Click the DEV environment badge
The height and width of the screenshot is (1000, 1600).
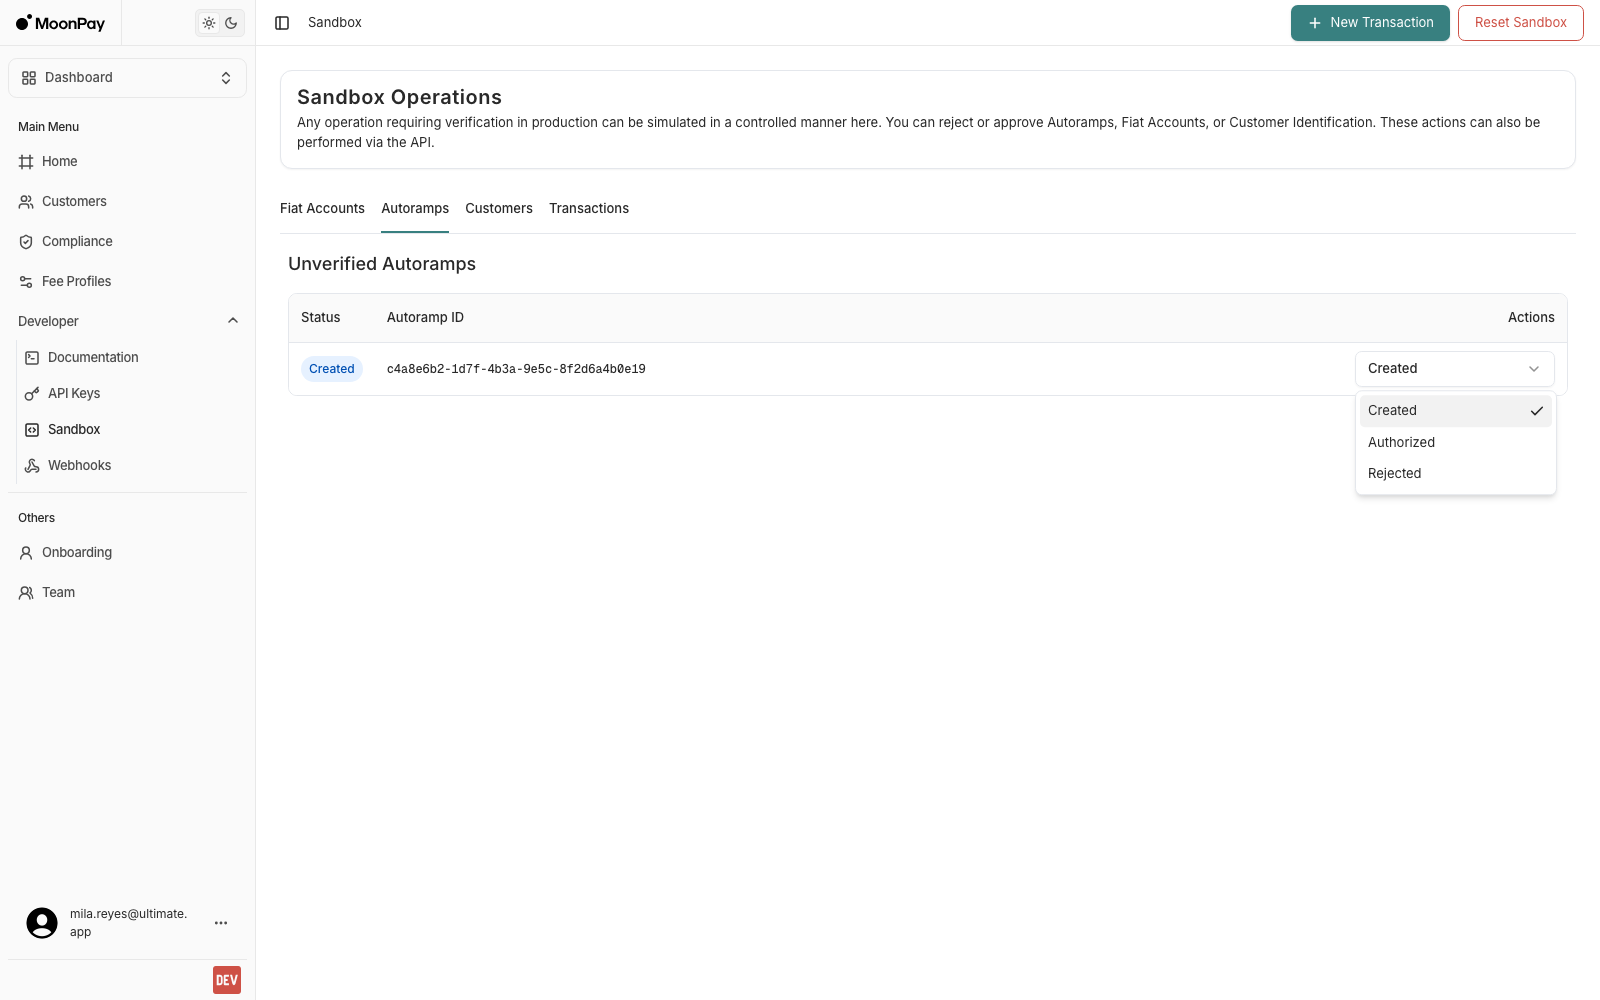click(227, 980)
